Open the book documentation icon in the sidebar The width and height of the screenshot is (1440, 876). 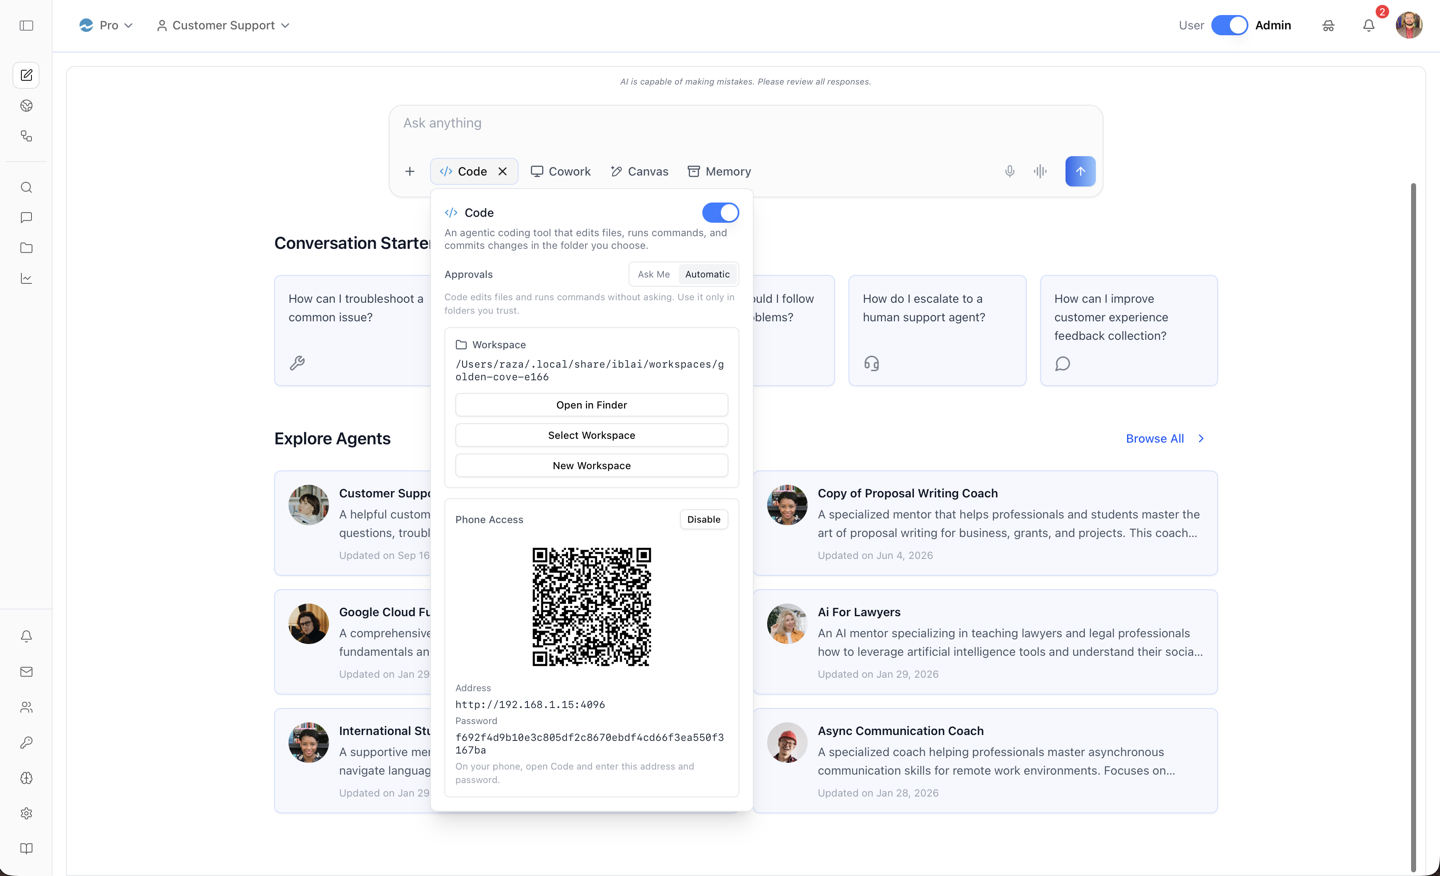(x=26, y=848)
